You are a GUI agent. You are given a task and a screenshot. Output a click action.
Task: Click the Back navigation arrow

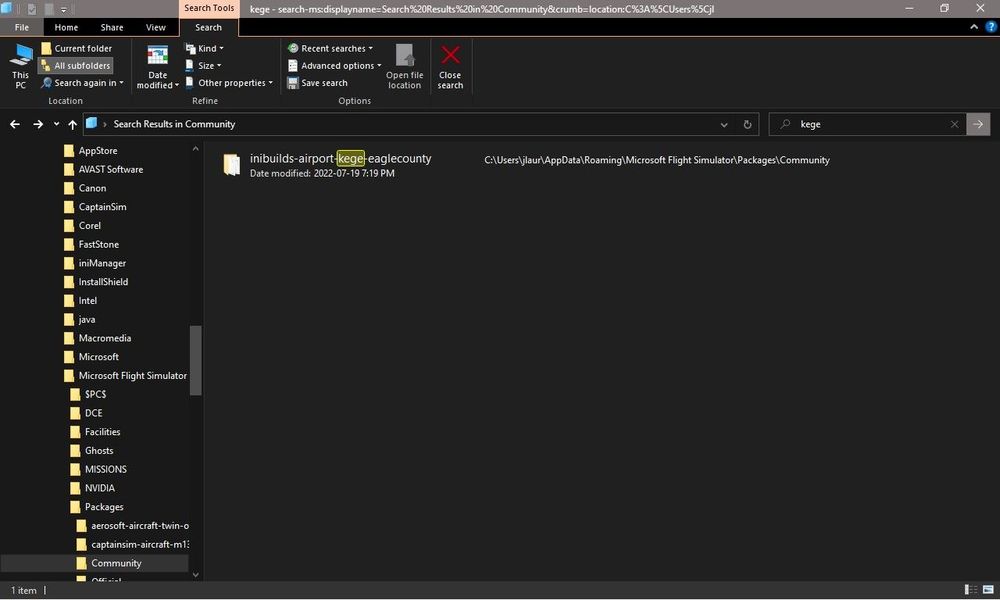click(15, 125)
